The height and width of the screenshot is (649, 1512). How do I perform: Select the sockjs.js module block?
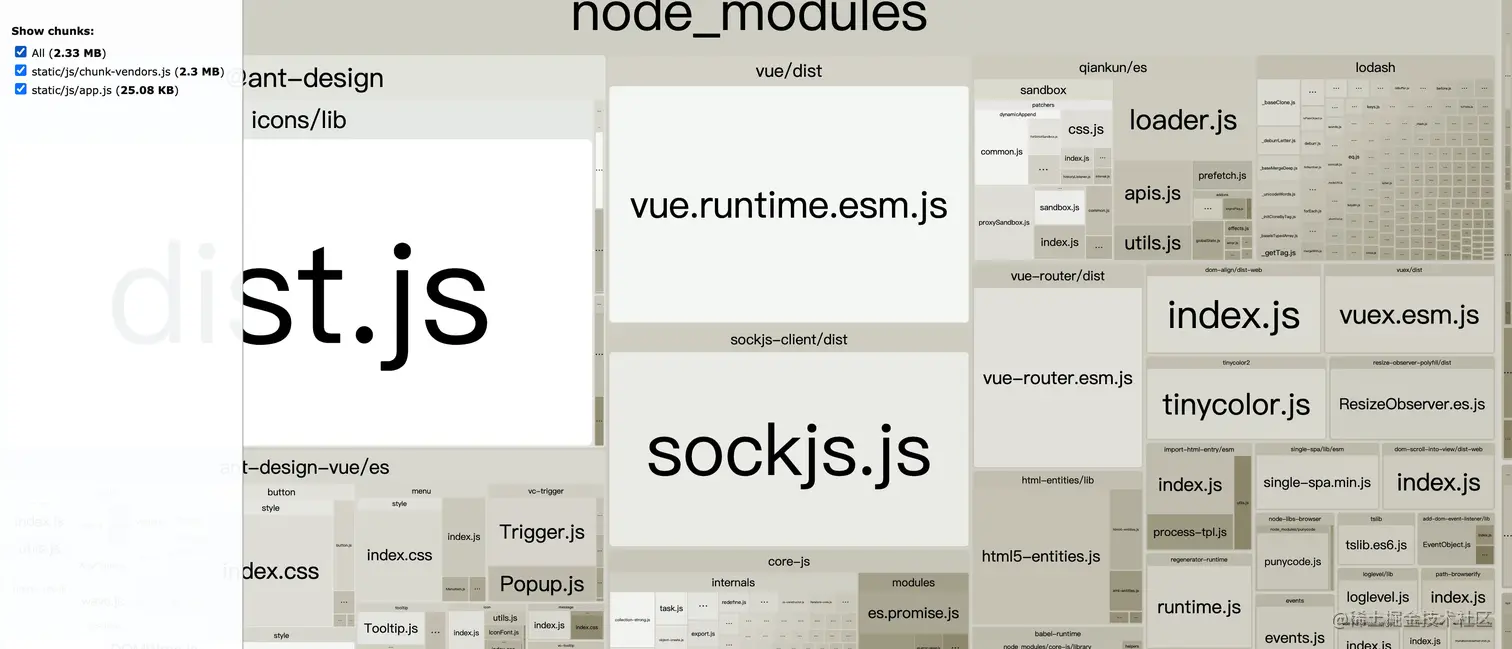(789, 449)
